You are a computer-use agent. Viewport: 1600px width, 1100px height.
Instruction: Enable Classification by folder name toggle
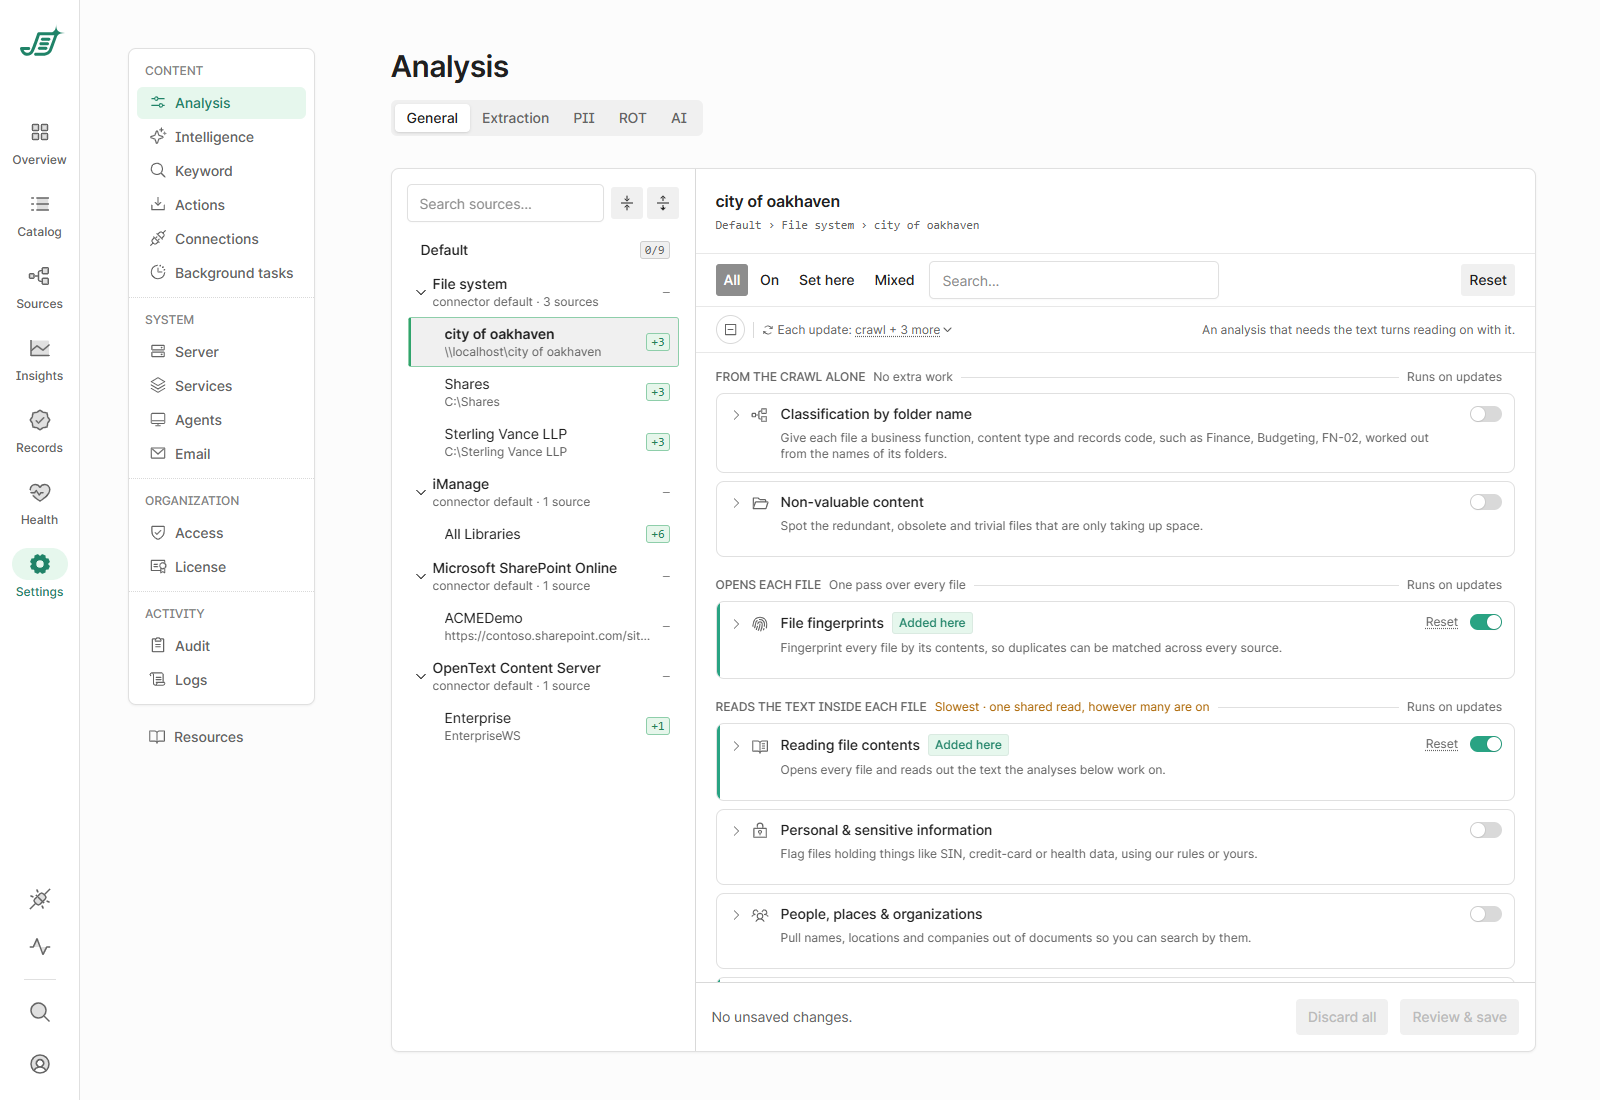point(1485,414)
